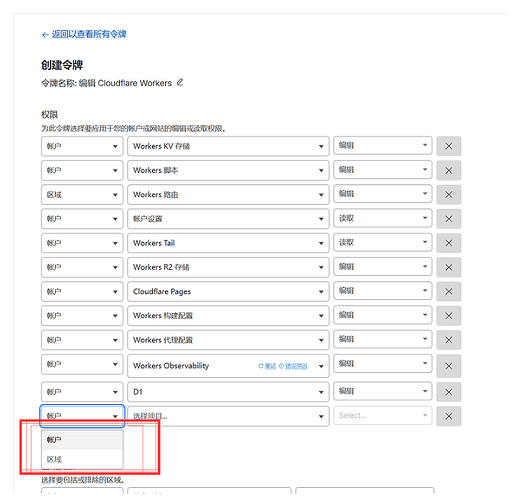This screenshot has height=500, width=530.
Task: Open the Workers 路由 resource dropdown
Action: 228,195
